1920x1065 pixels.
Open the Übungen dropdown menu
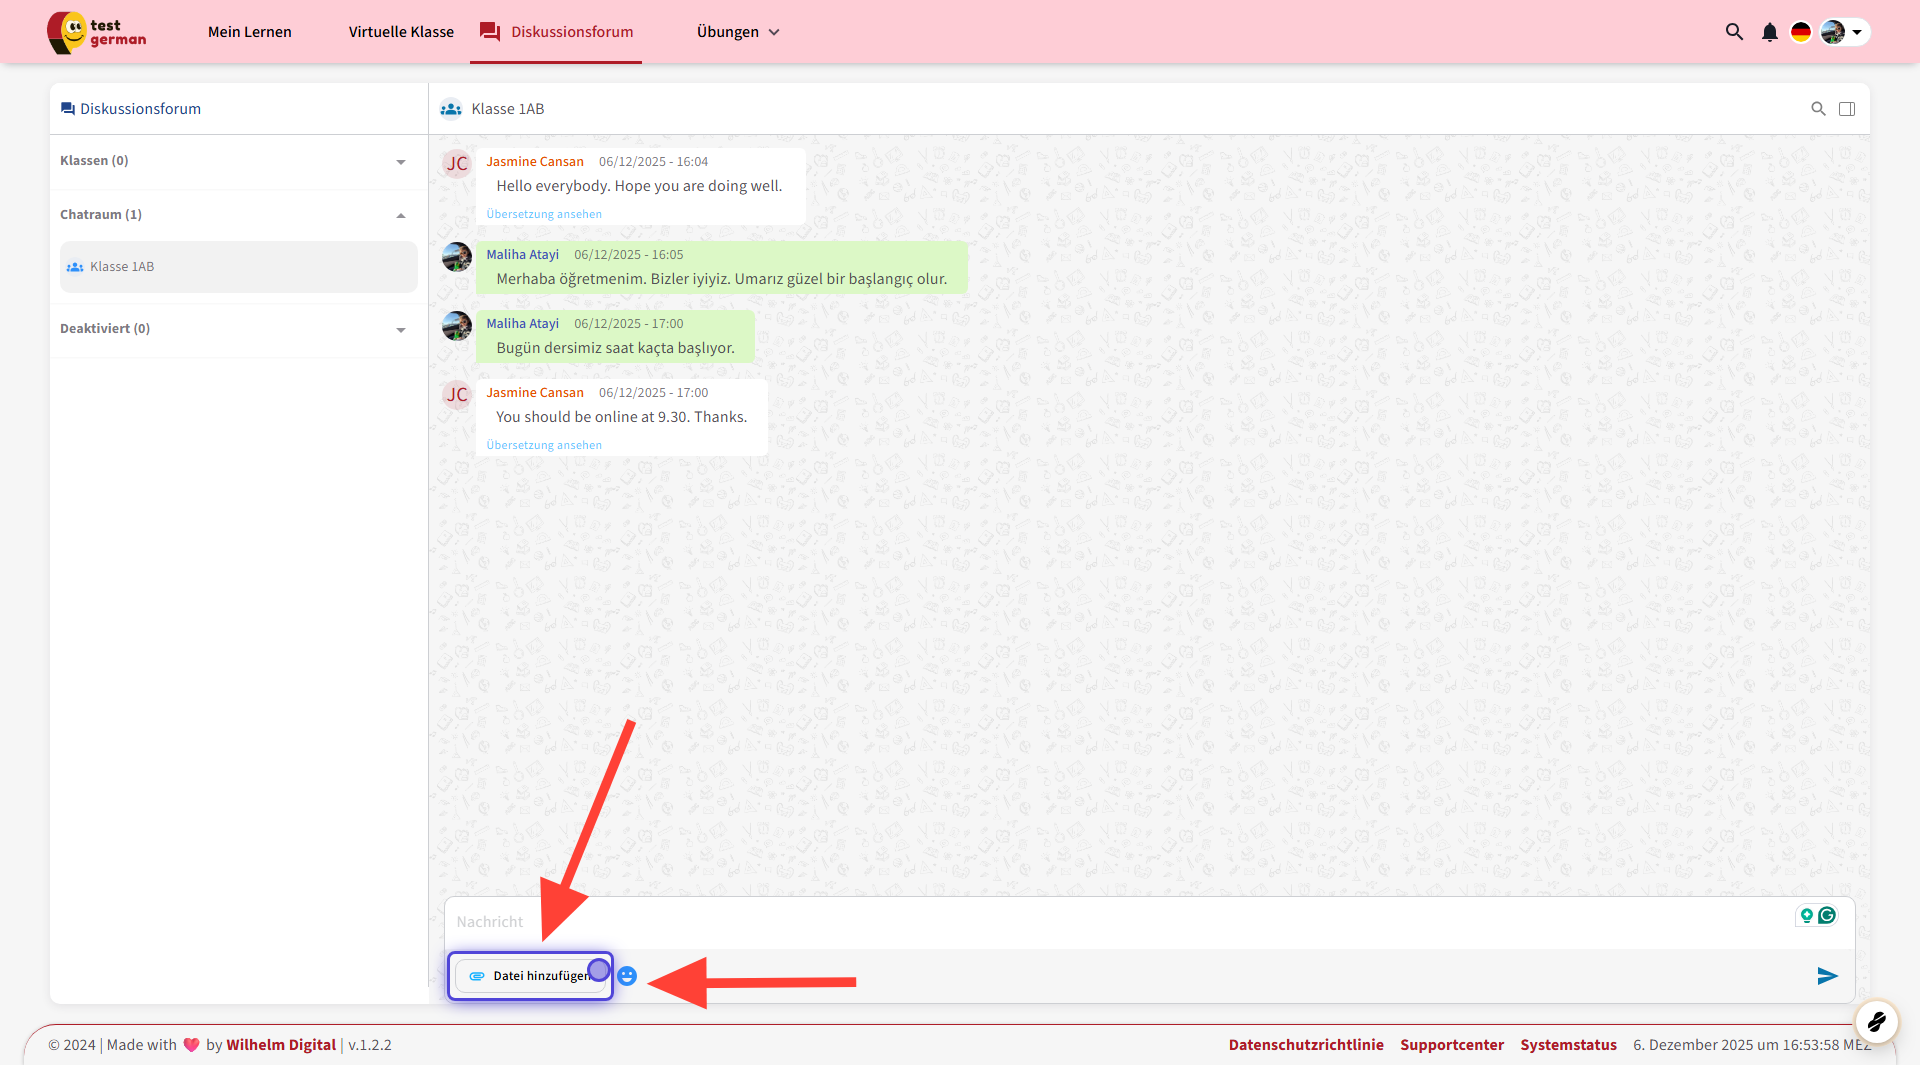point(737,32)
